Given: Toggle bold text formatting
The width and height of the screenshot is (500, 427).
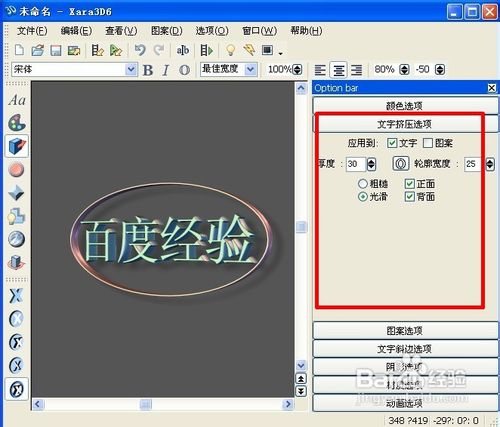Looking at the screenshot, I should pyautogui.click(x=148, y=70).
